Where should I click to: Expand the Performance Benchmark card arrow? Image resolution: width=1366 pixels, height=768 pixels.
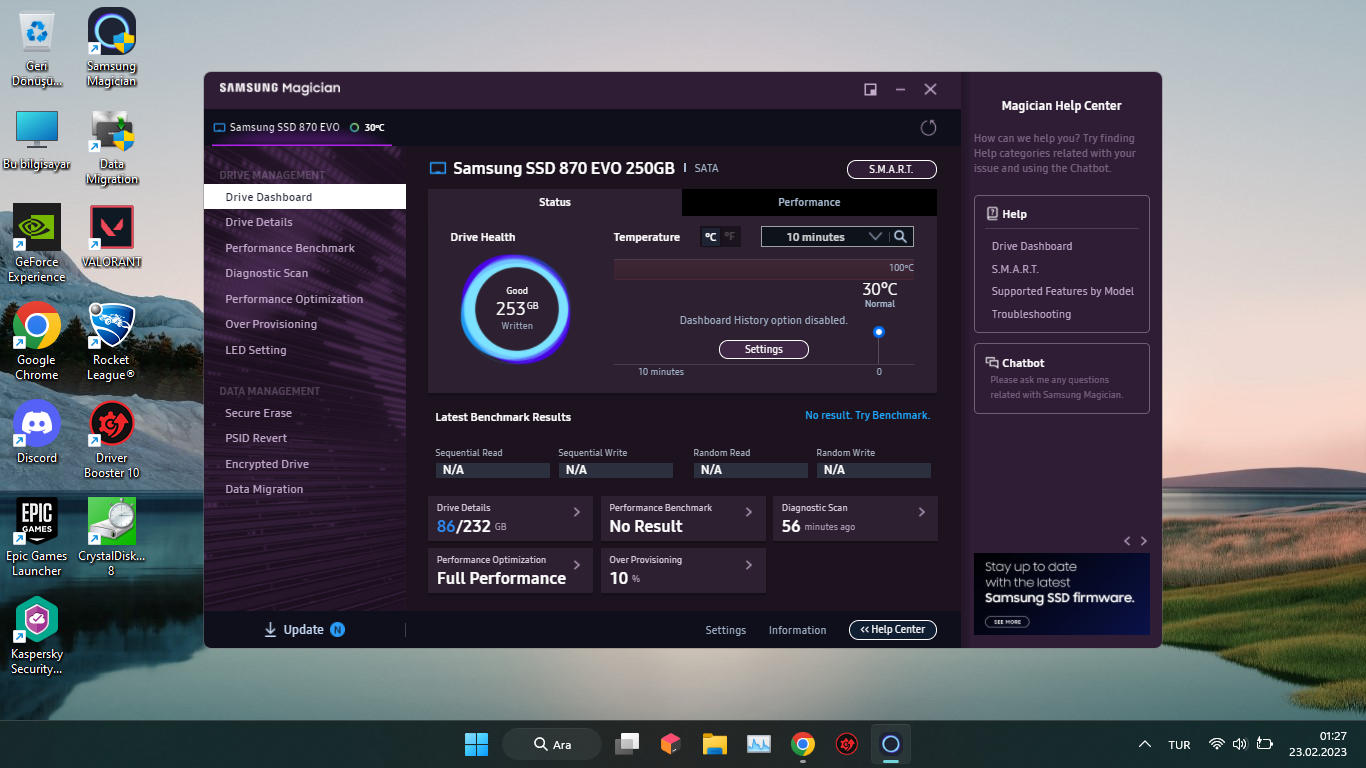tap(749, 512)
